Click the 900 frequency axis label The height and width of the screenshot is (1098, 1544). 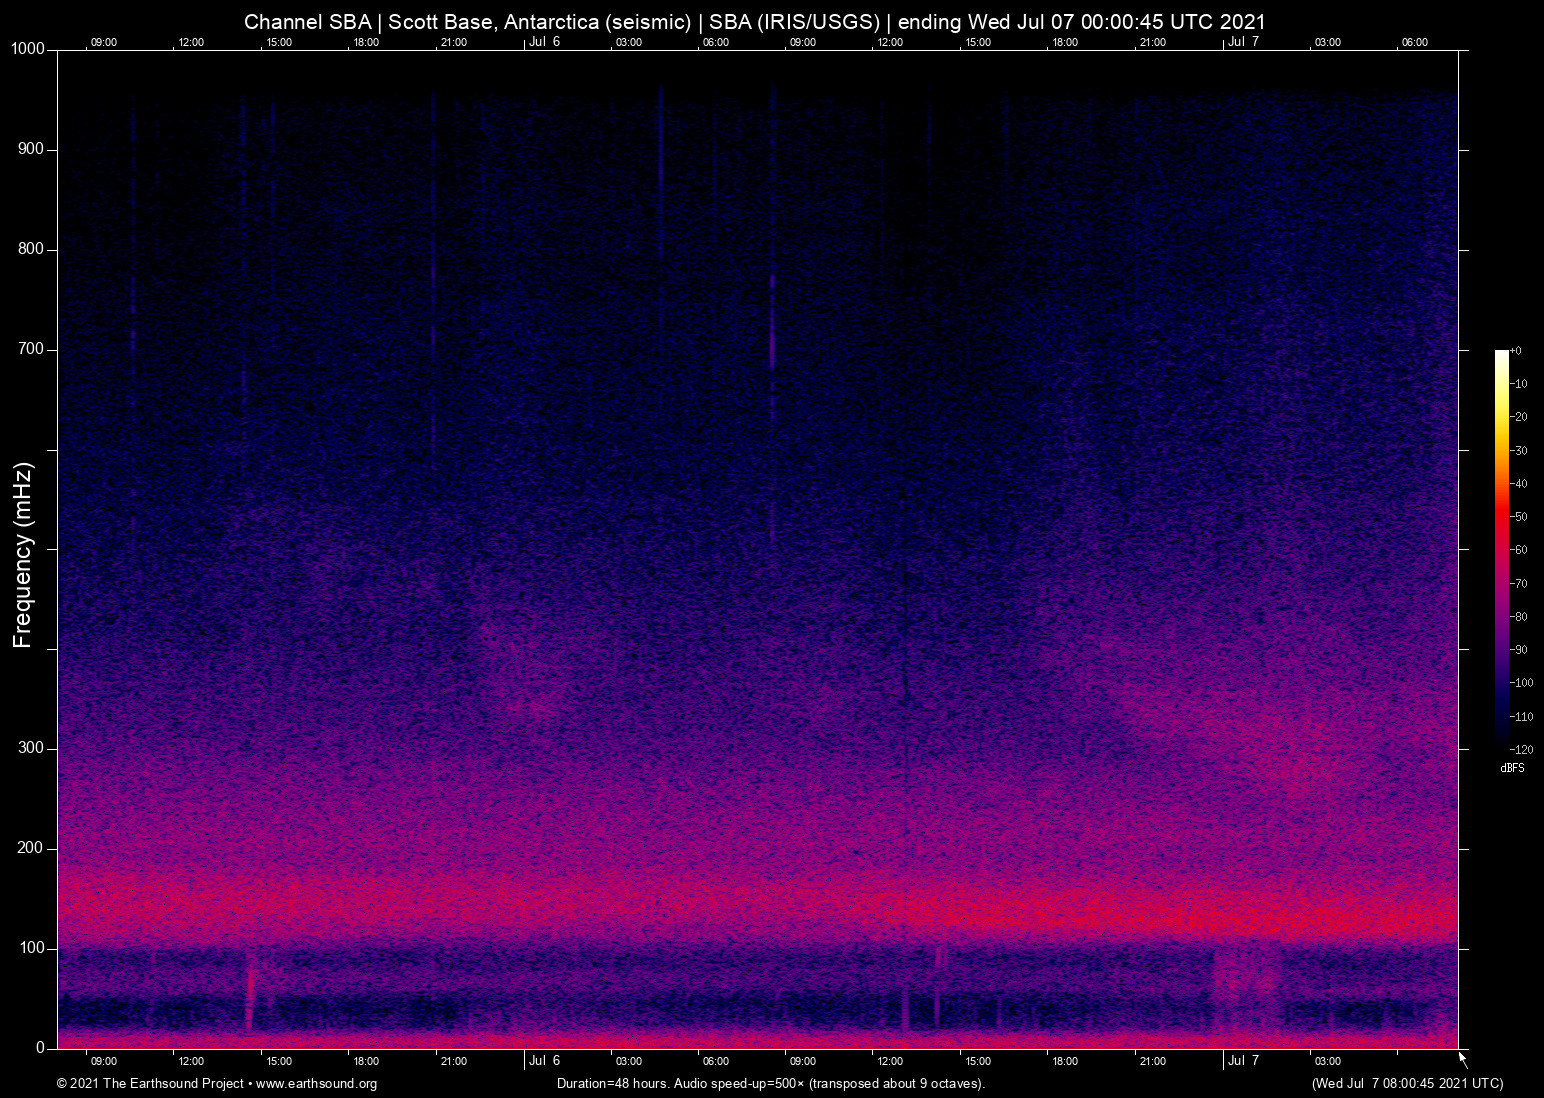(31, 149)
